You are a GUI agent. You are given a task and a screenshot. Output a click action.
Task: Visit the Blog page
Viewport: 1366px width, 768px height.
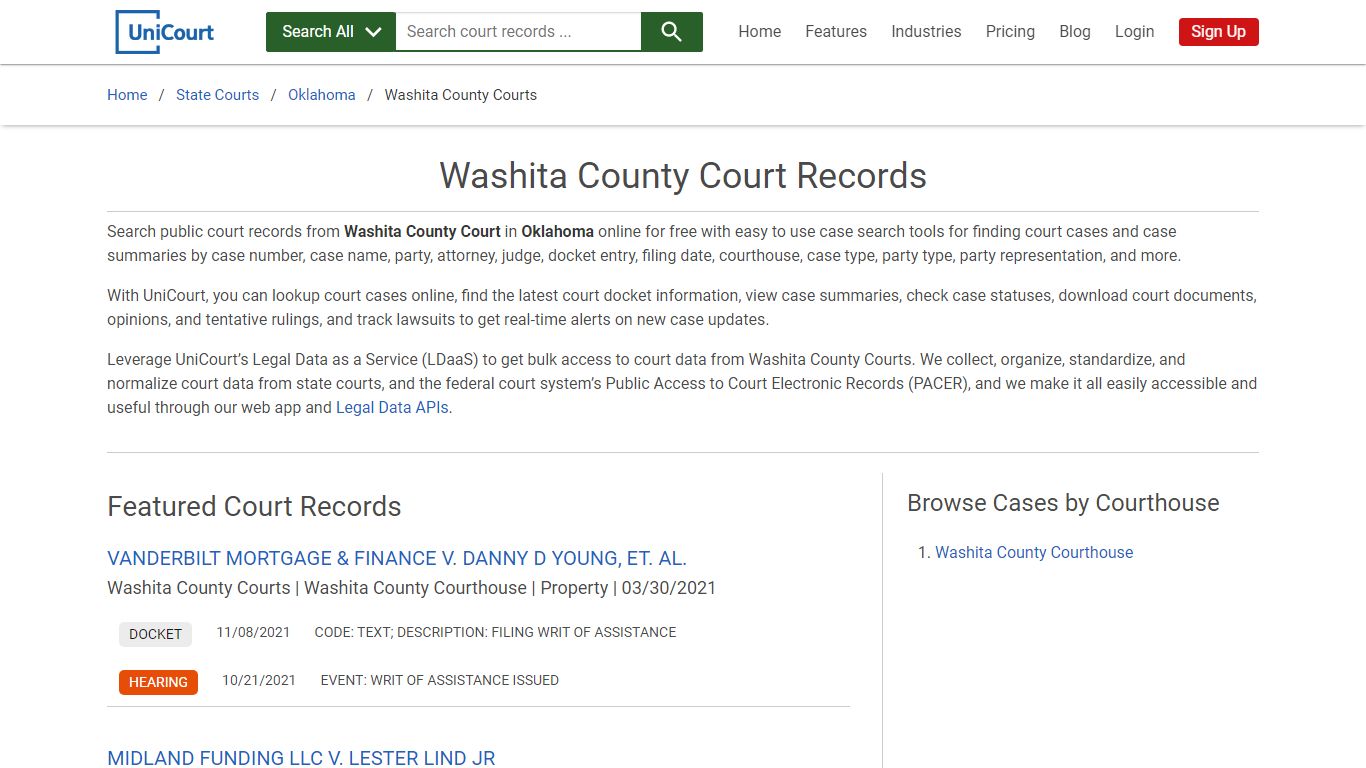pos(1075,32)
